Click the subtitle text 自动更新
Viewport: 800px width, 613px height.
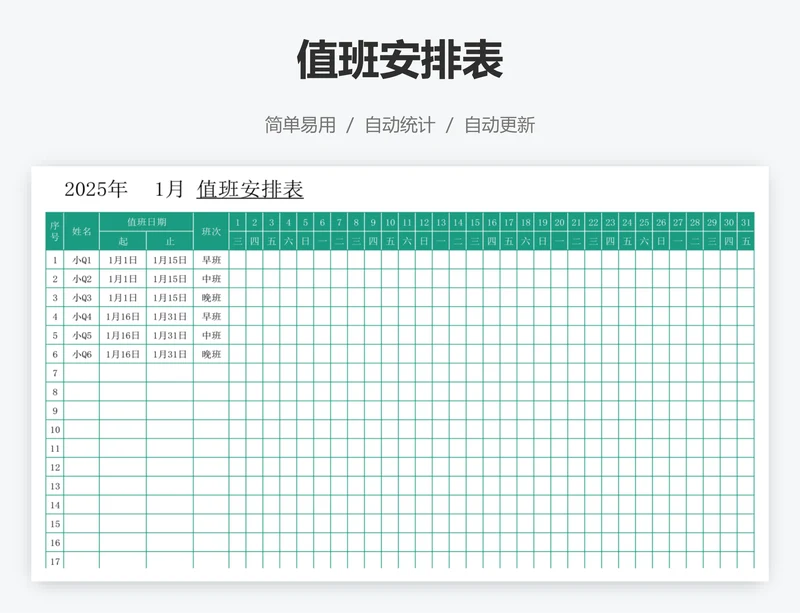point(499,125)
